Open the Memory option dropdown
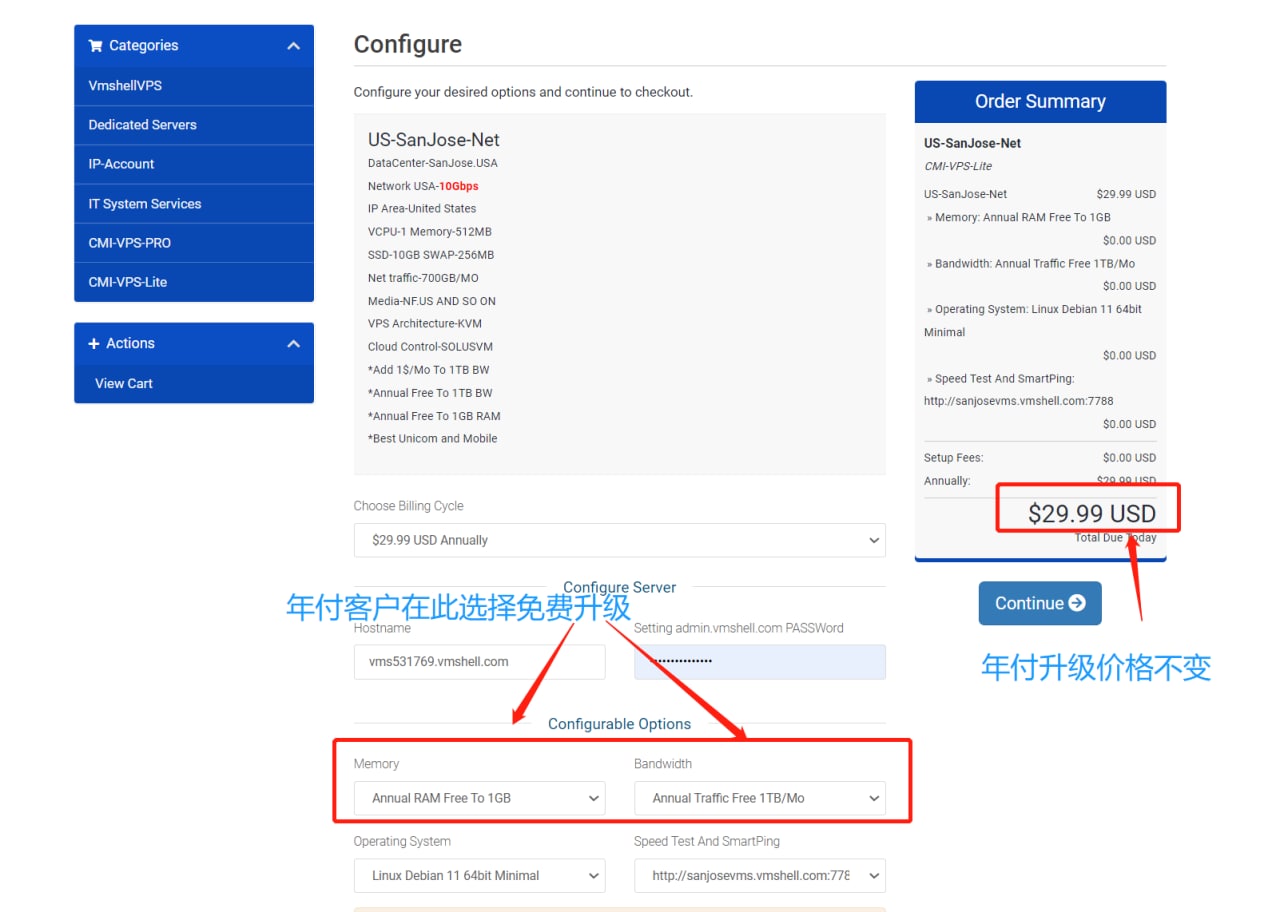 [x=479, y=798]
